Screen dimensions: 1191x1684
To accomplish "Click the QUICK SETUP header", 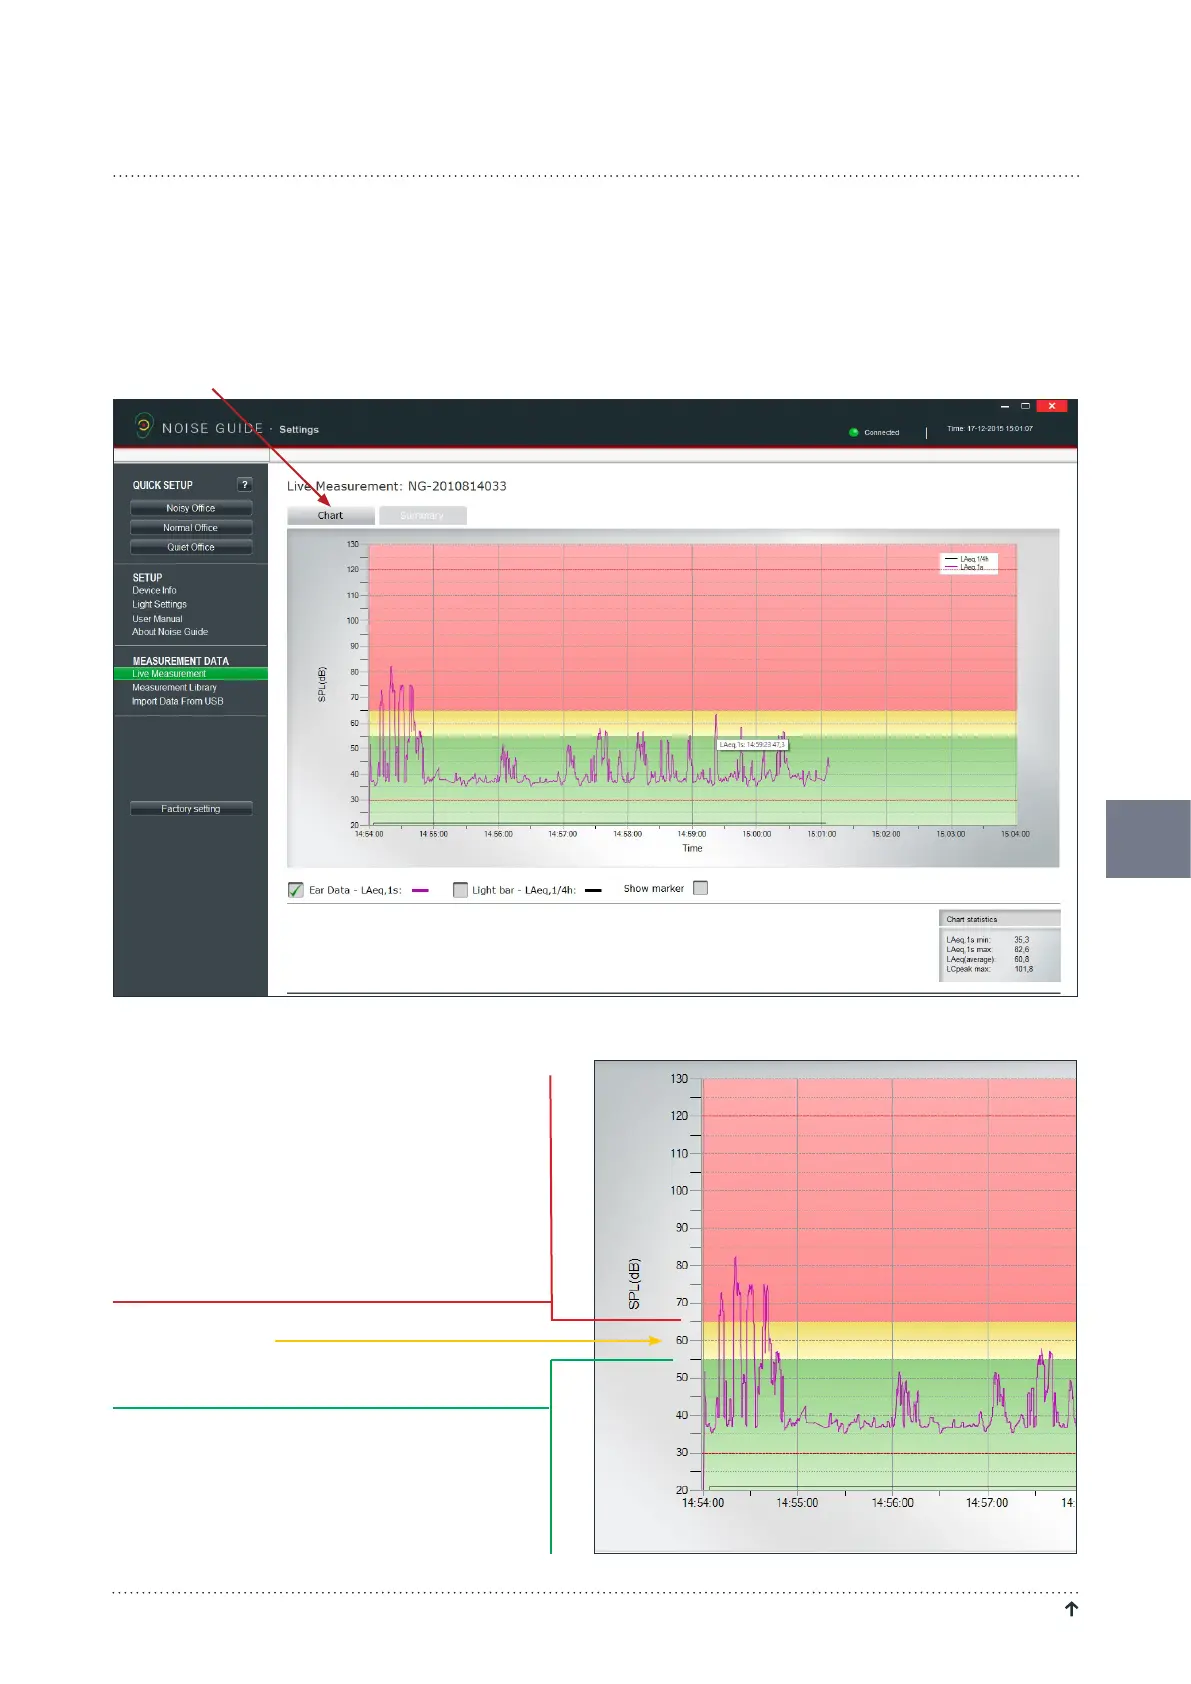I will pyautogui.click(x=163, y=485).
